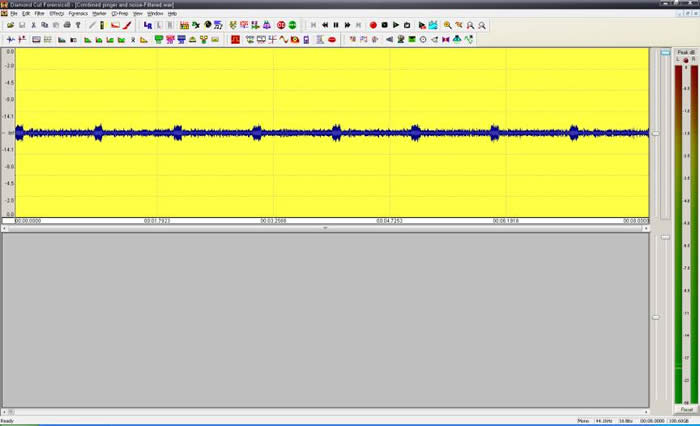Click the first waveform burst in display
The width and height of the screenshot is (700, 426).
click(19, 133)
